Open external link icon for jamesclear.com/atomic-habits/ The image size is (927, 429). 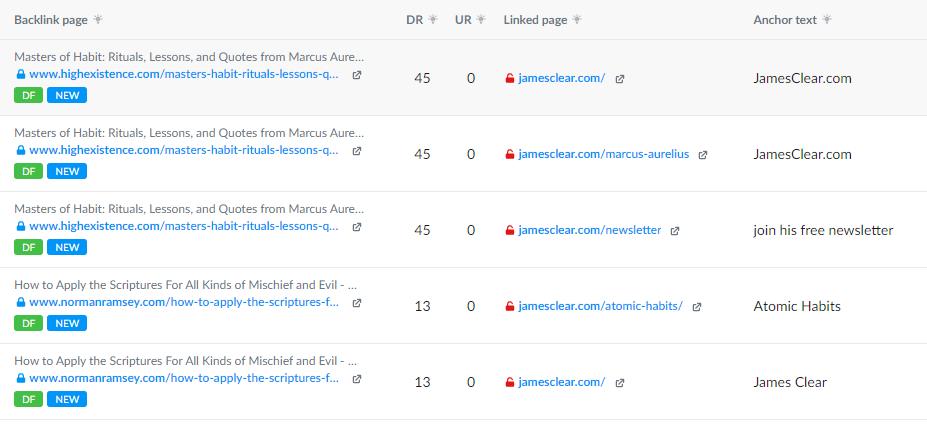click(696, 307)
